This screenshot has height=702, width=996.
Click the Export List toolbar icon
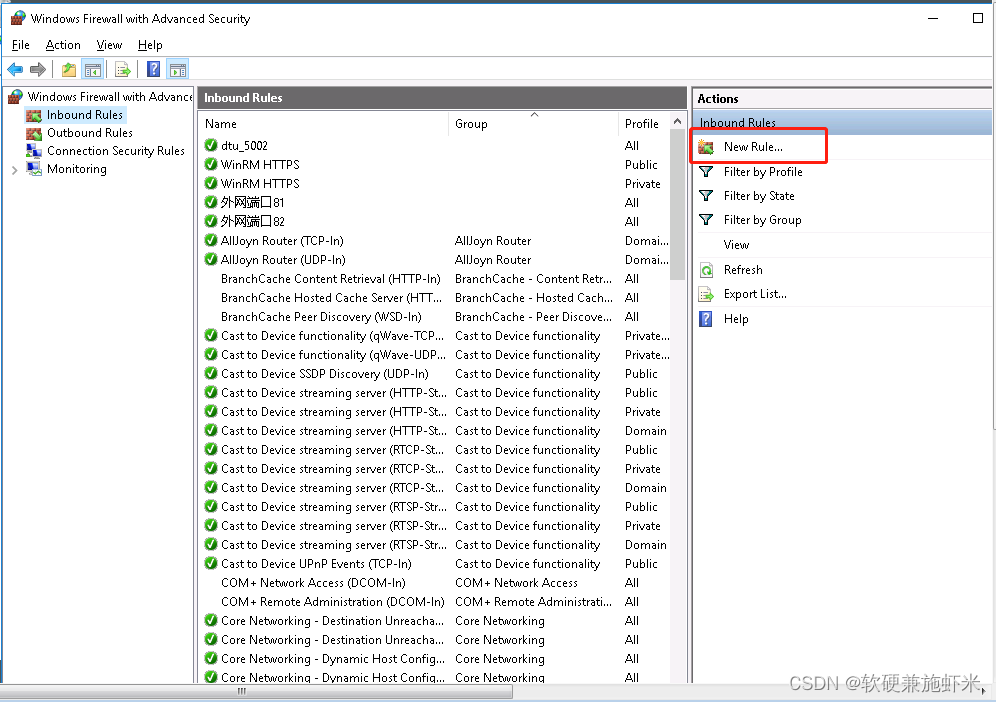pos(123,69)
